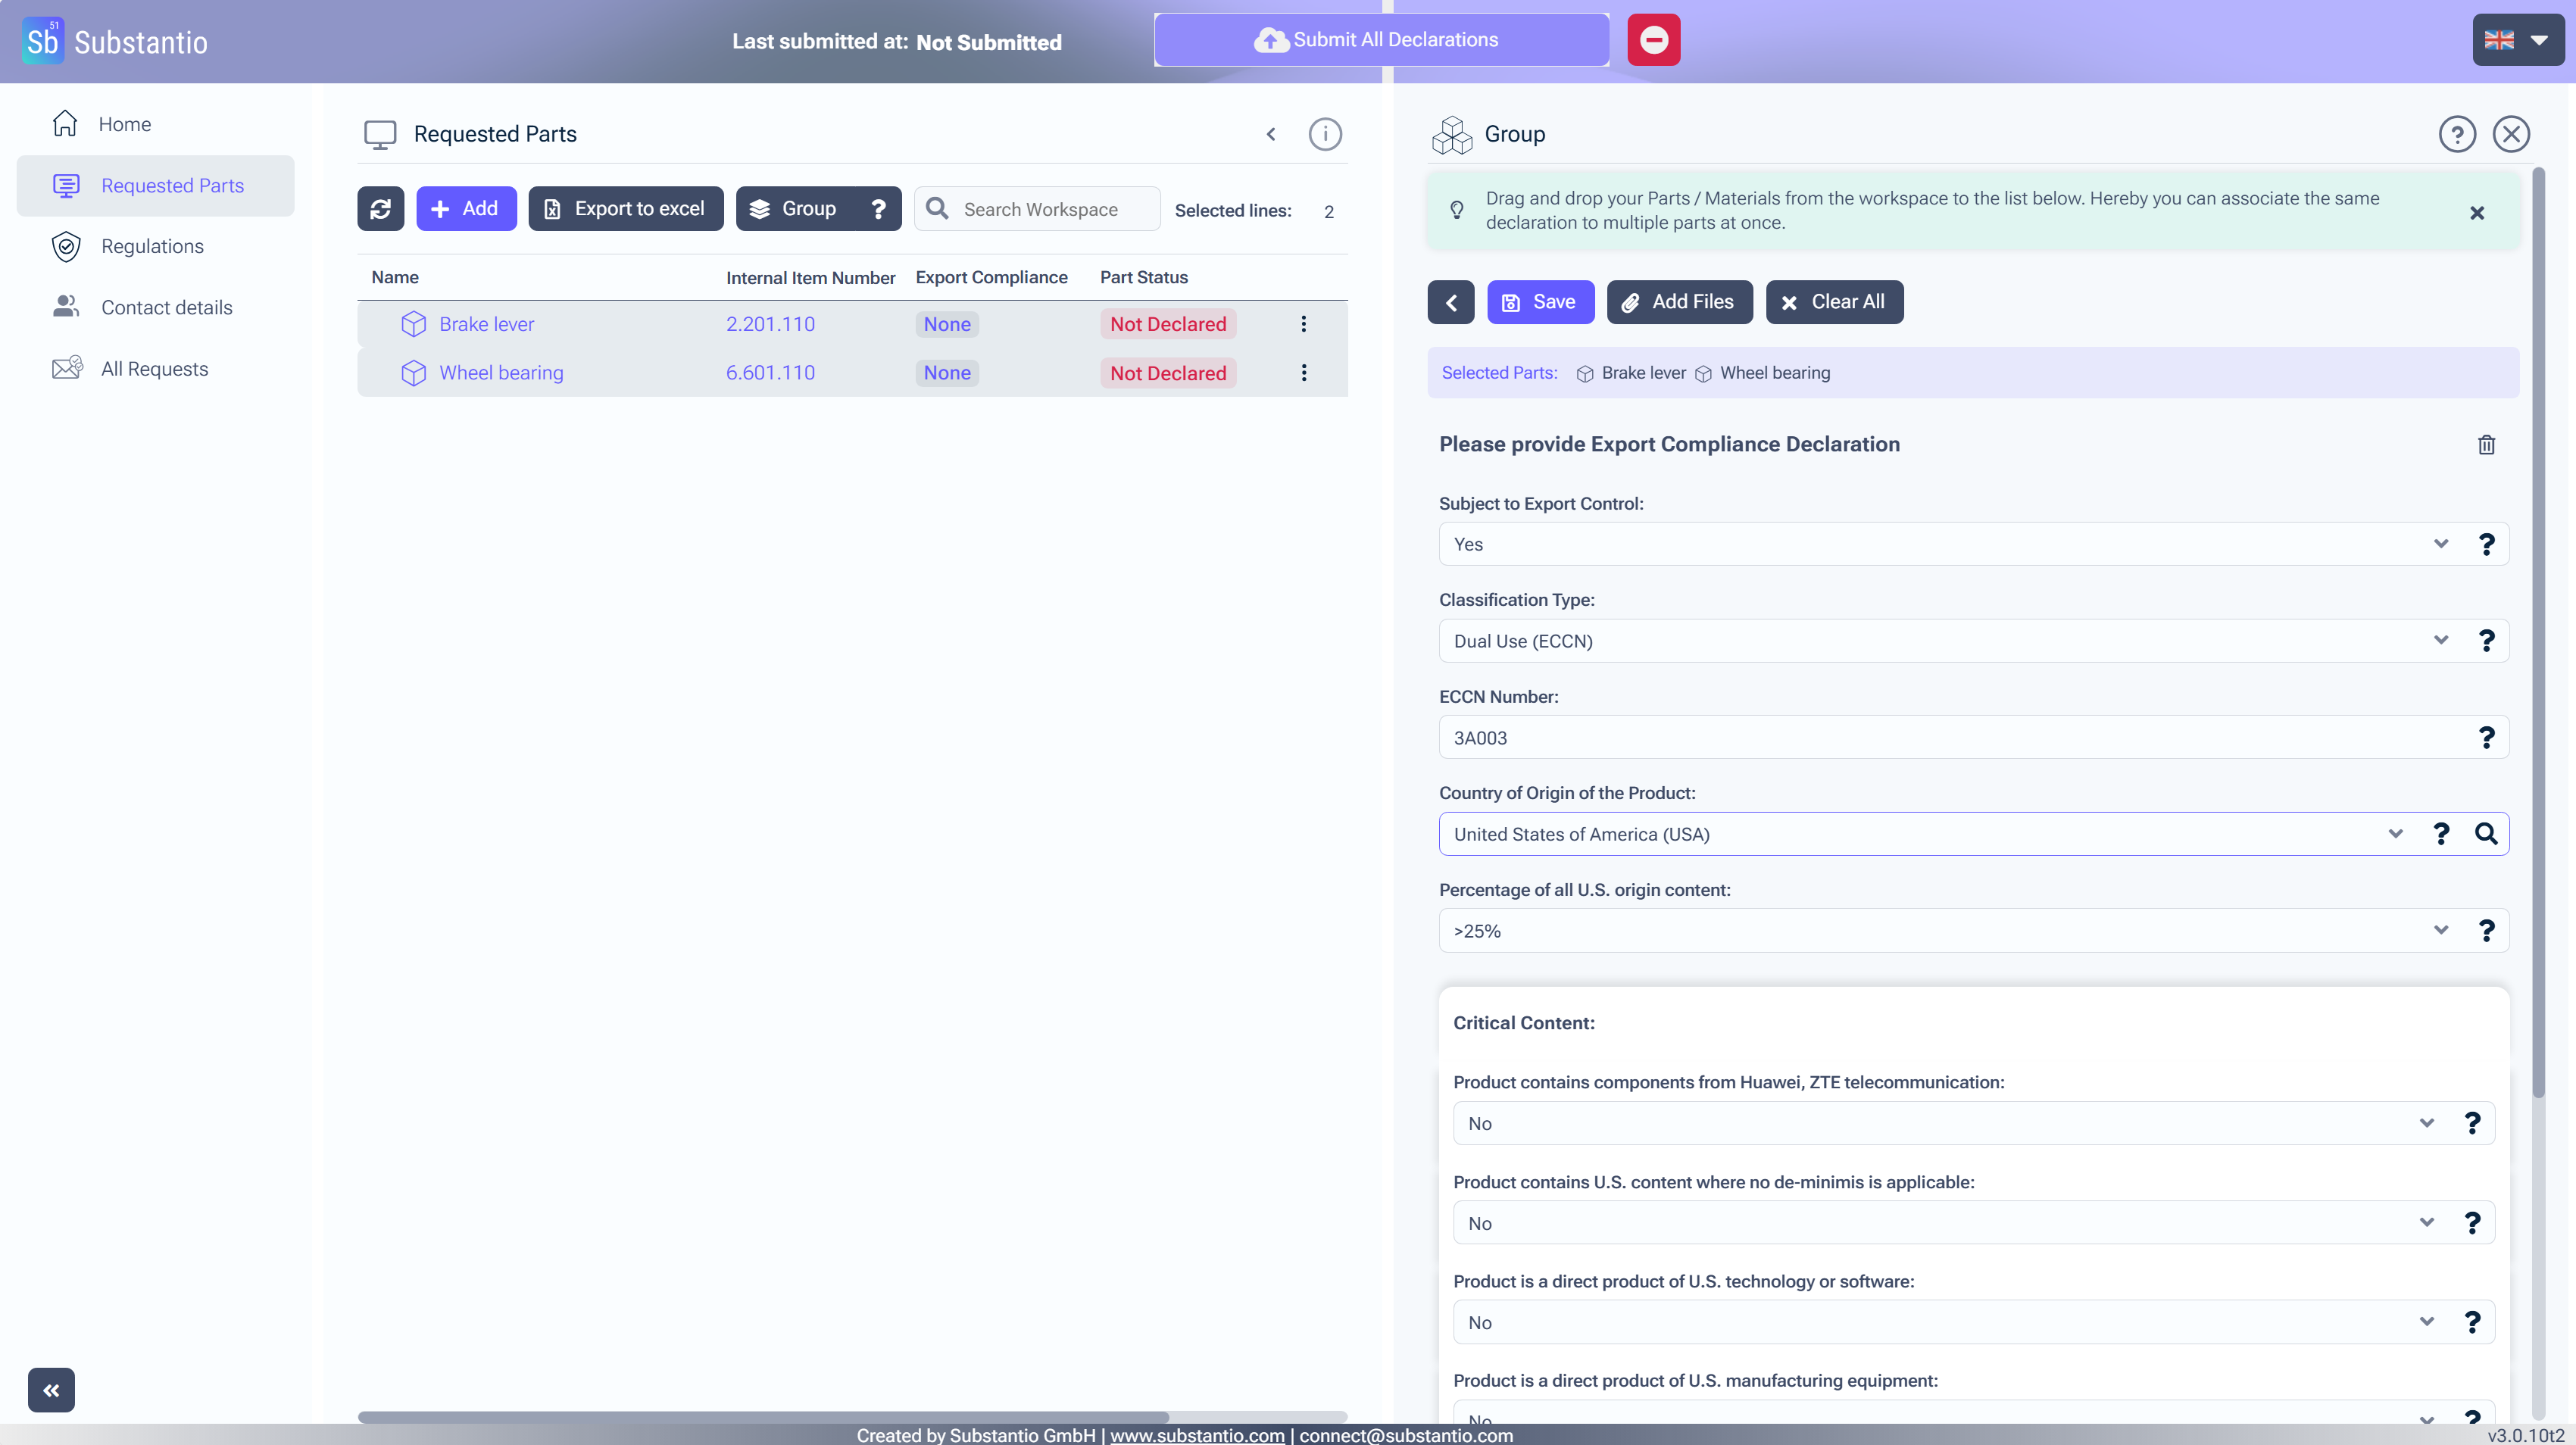2576x1445 pixels.
Task: Open the Brake lever row options menu
Action: coord(1303,324)
